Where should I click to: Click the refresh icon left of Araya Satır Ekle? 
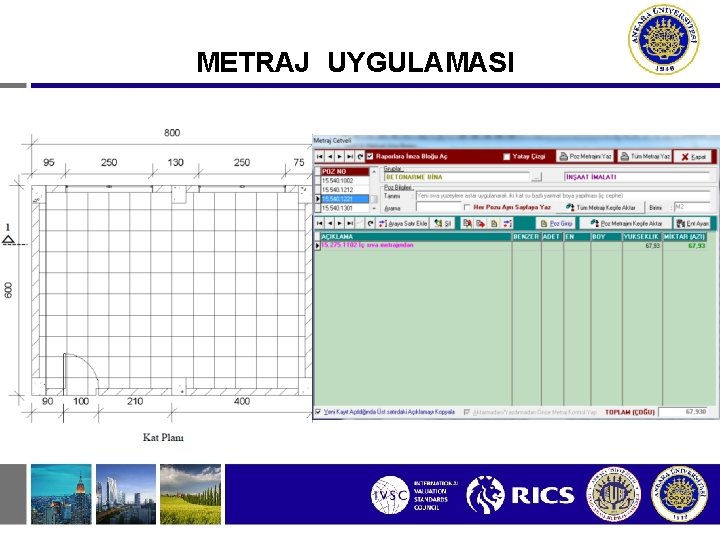tap(371, 223)
